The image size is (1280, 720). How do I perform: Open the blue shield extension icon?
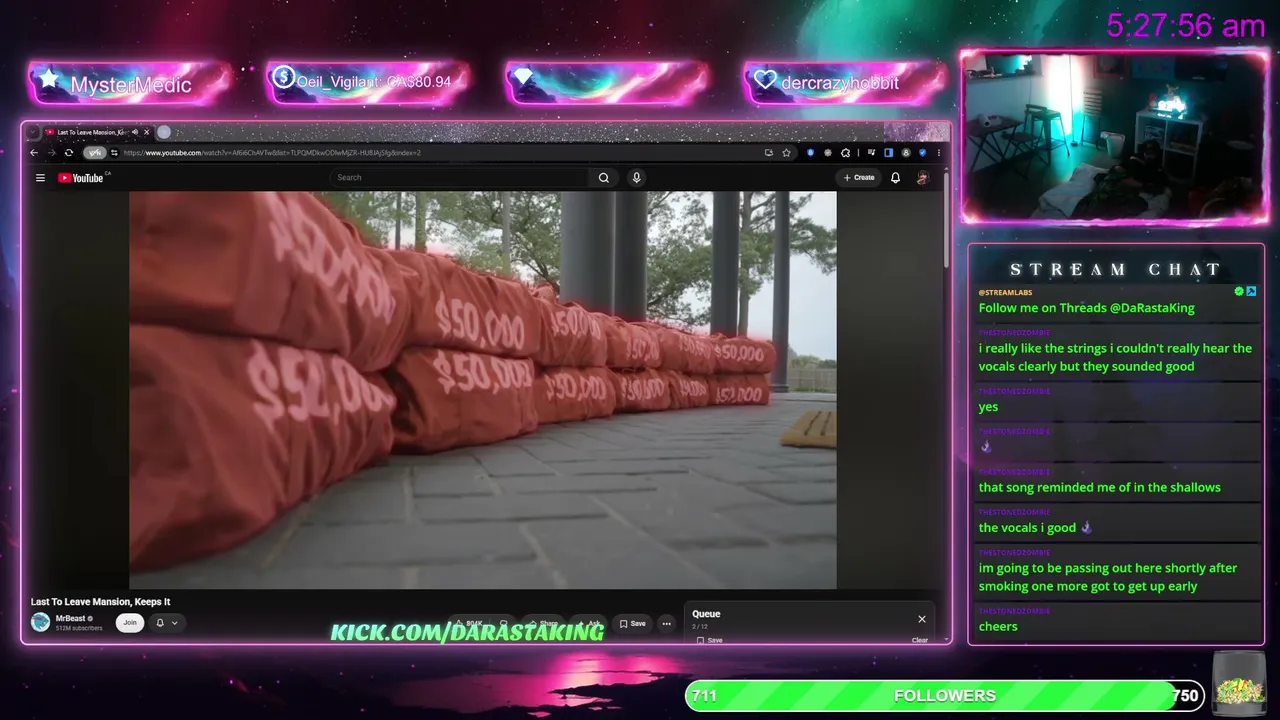point(810,153)
